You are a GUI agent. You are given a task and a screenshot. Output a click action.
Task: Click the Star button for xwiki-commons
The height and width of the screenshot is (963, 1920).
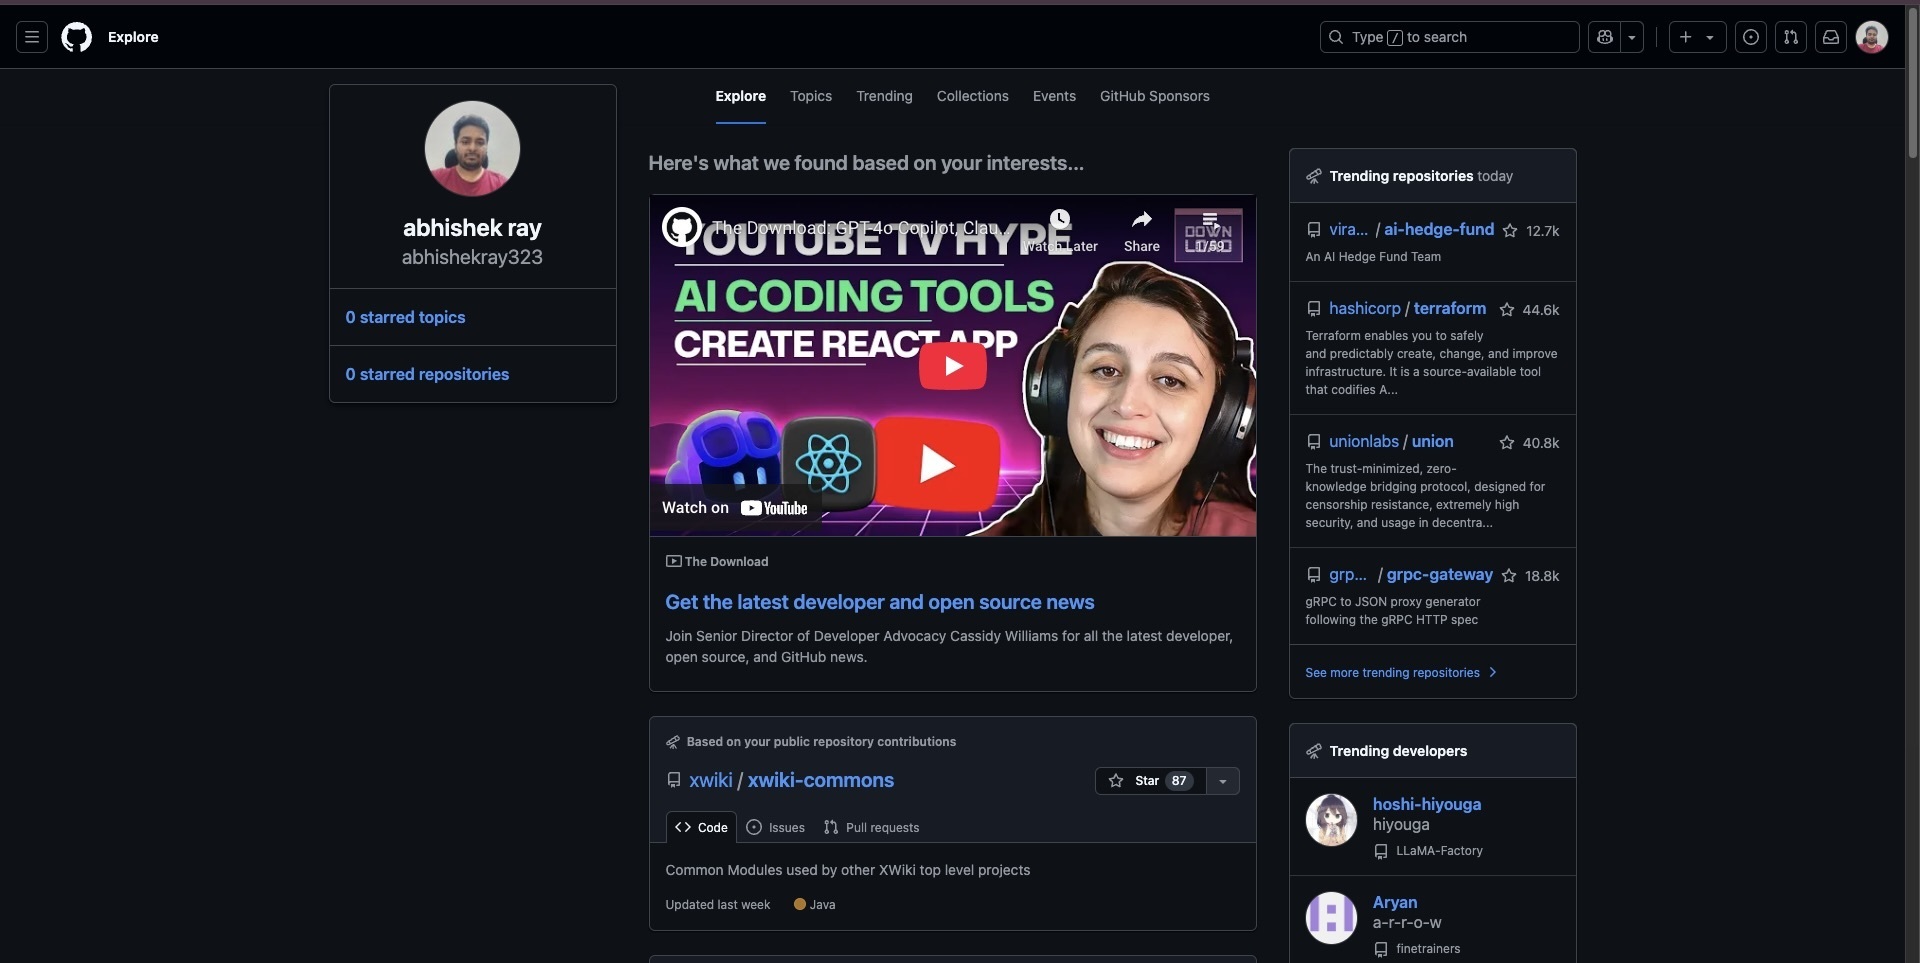pos(1150,781)
